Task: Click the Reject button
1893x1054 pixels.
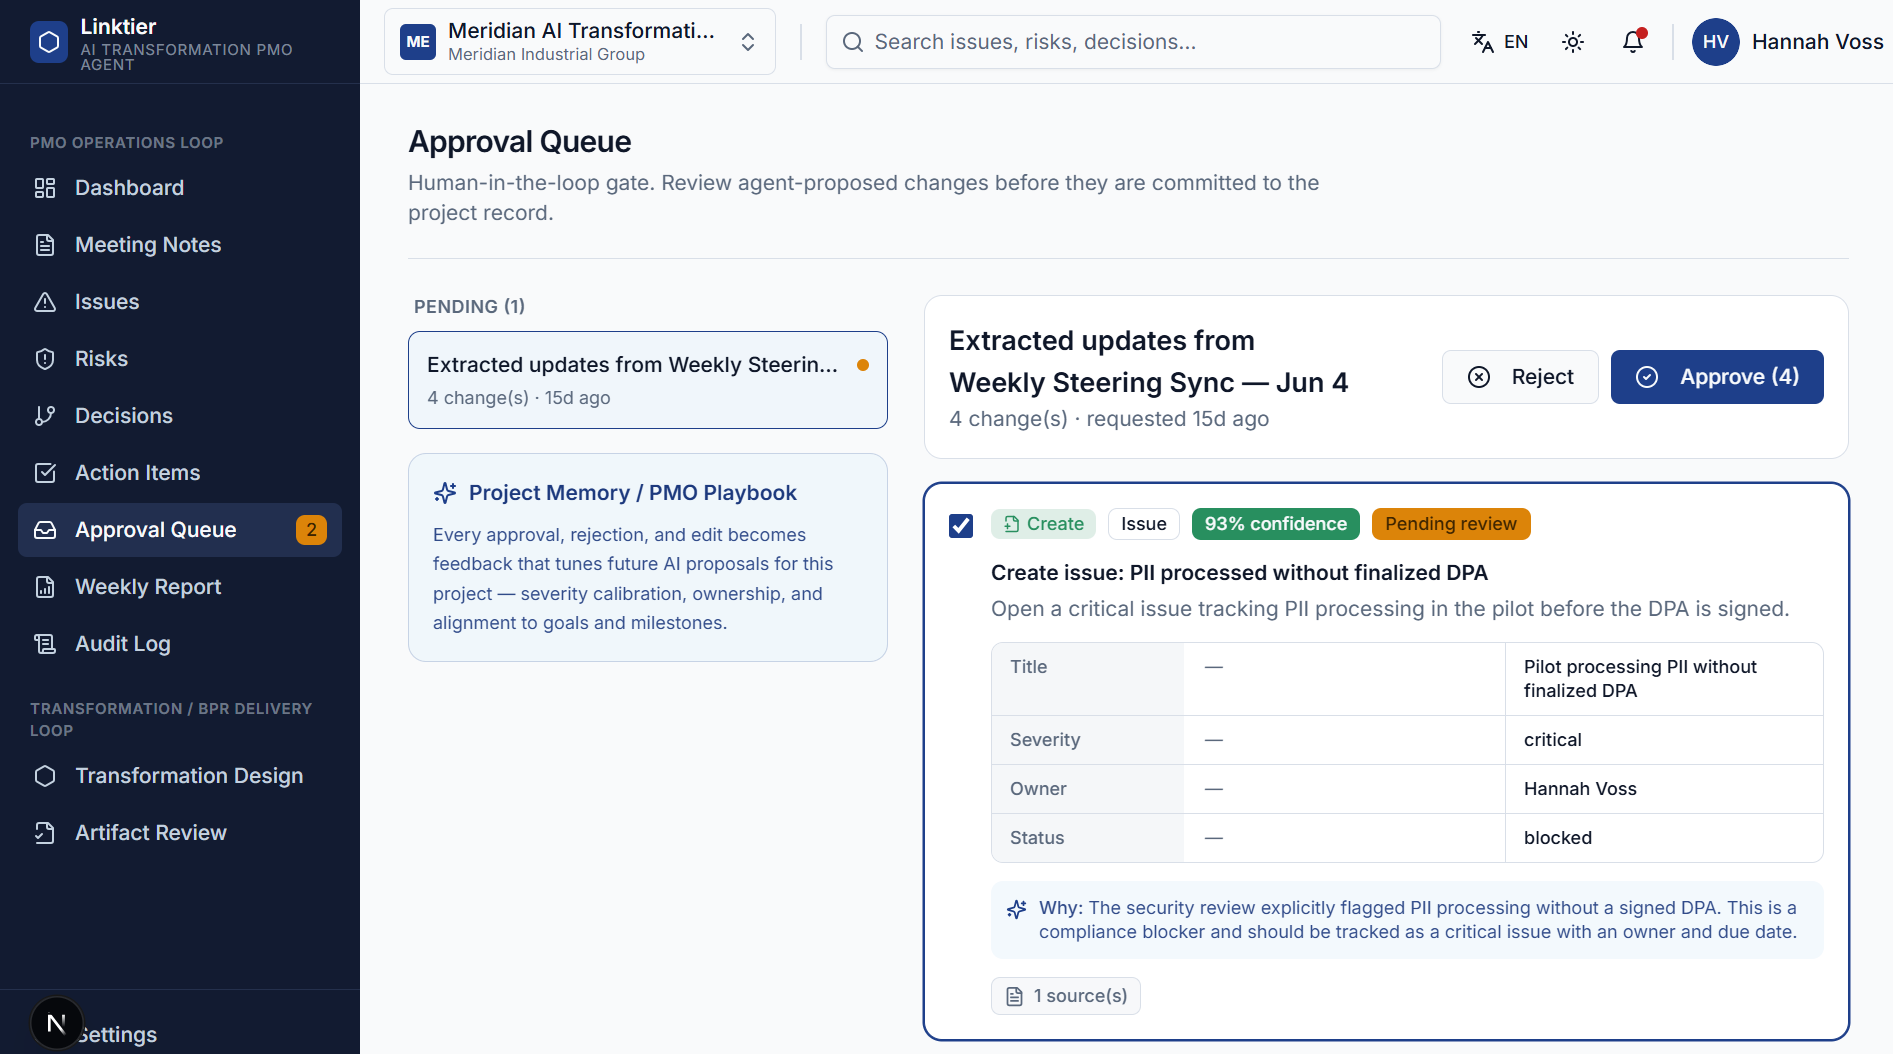Action: click(1520, 377)
